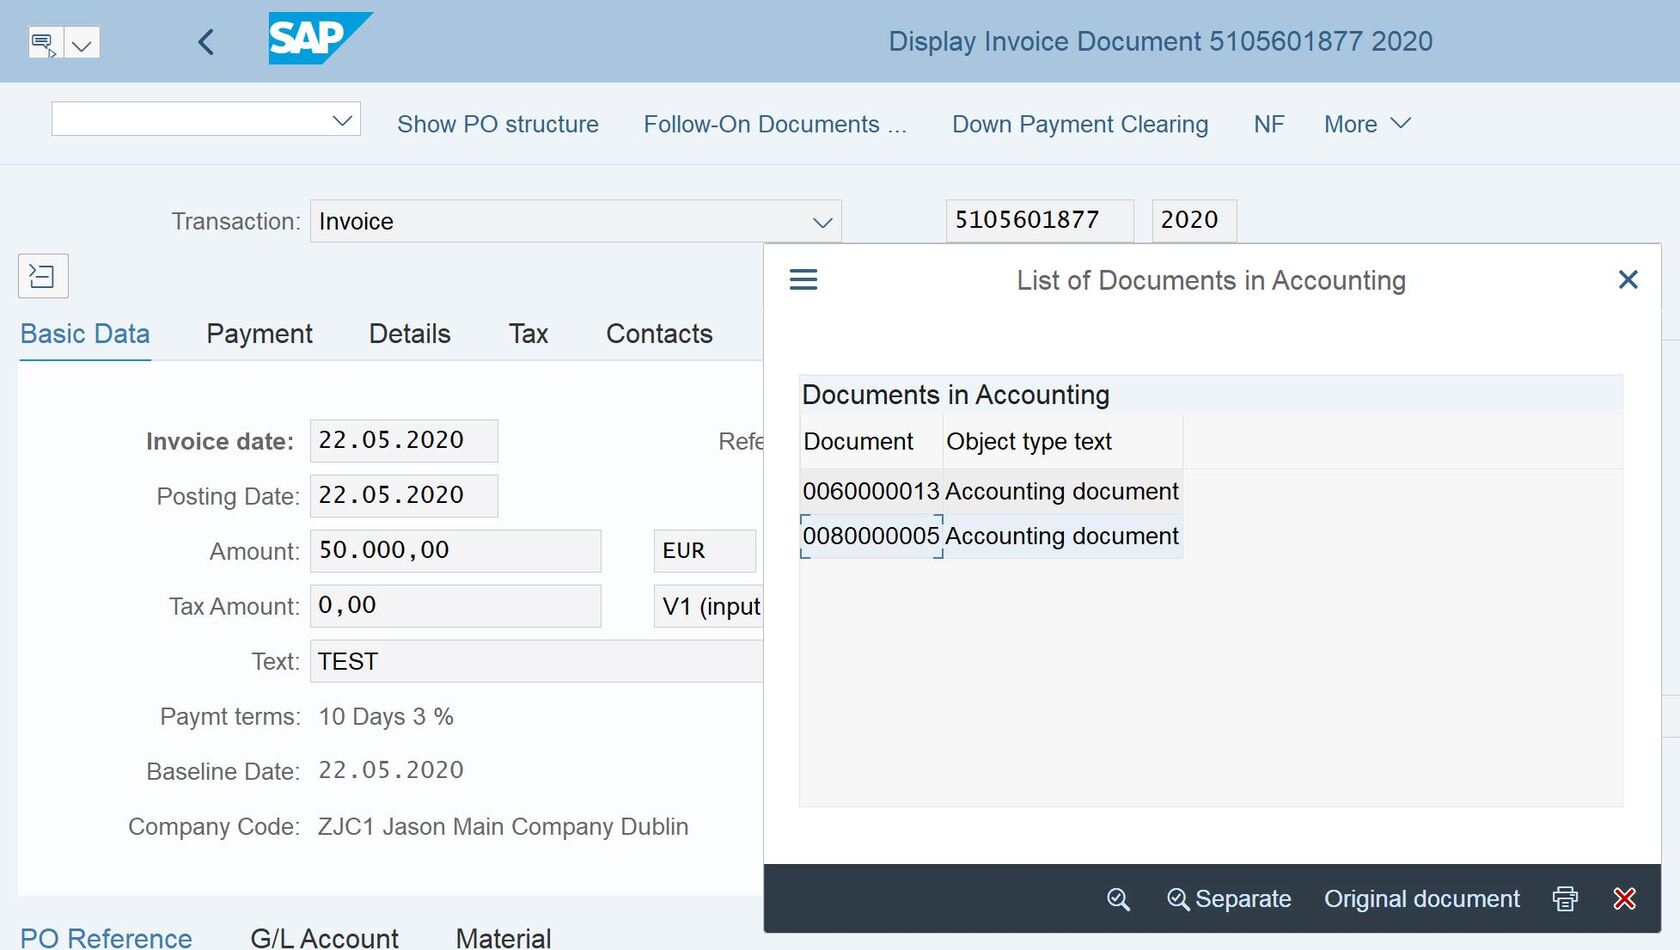The width and height of the screenshot is (1680, 950).
Task: Click the Invoice date field
Action: pos(404,441)
